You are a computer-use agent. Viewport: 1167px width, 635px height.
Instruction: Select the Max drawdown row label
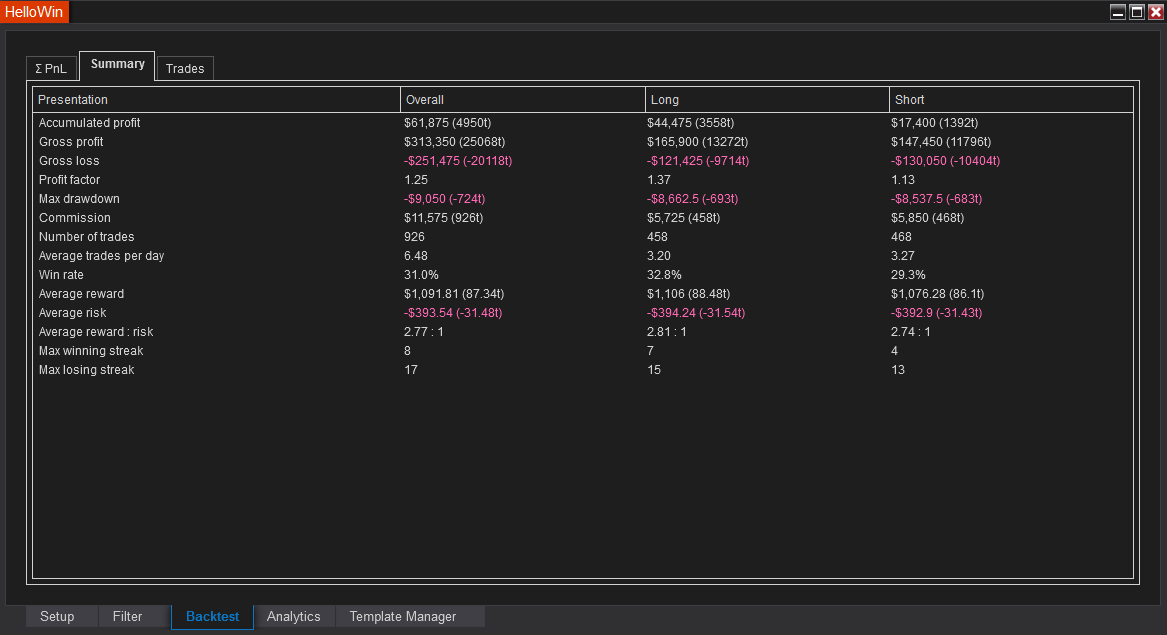[79, 199]
